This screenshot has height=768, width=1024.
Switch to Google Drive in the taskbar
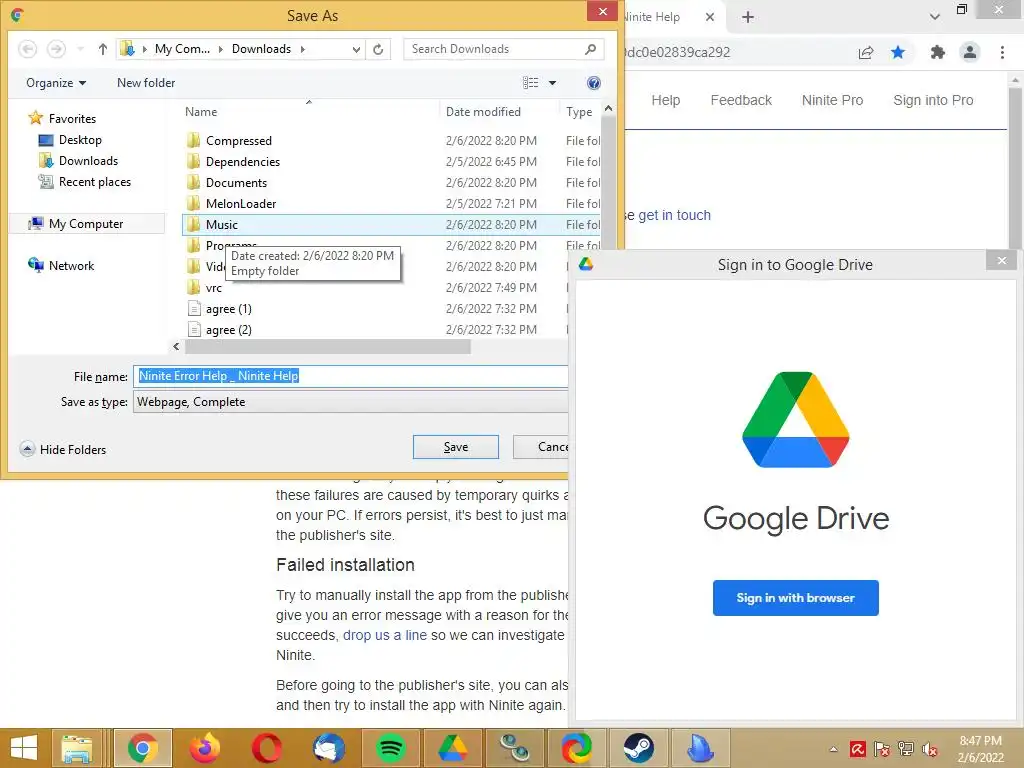453,748
